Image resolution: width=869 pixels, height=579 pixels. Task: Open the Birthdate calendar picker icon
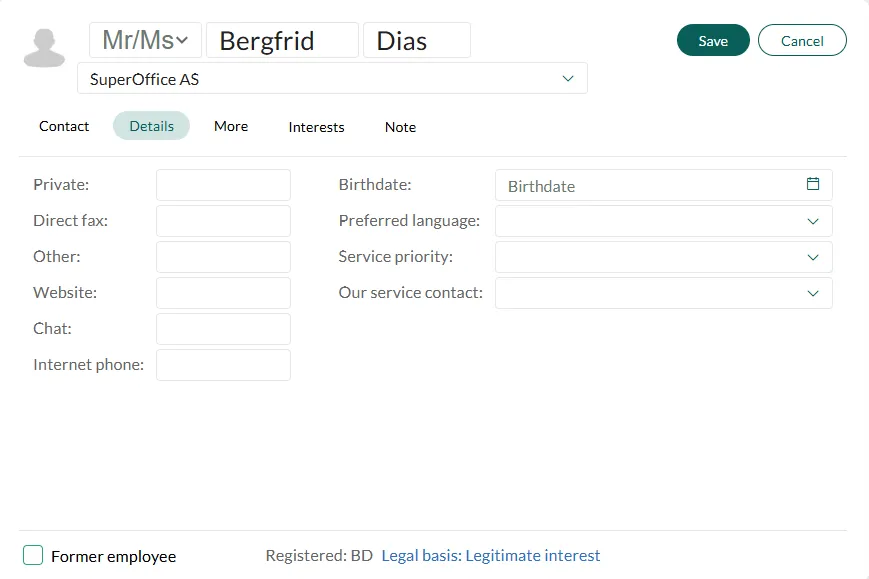(x=813, y=185)
